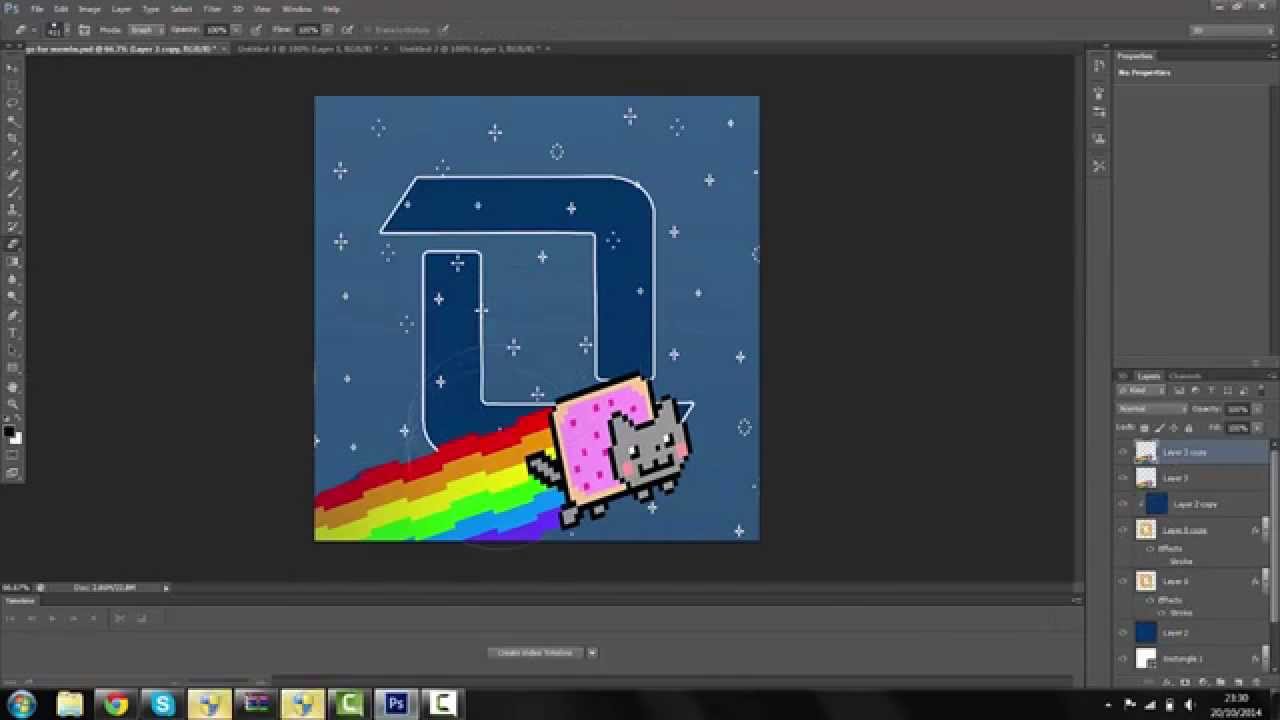Viewport: 1280px width, 720px height.
Task: Open the Filter menu
Action: 213,9
